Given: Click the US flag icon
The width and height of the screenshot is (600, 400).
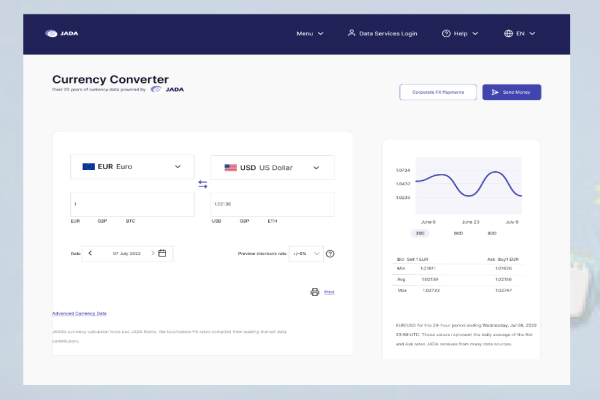Looking at the screenshot, I should [230, 168].
